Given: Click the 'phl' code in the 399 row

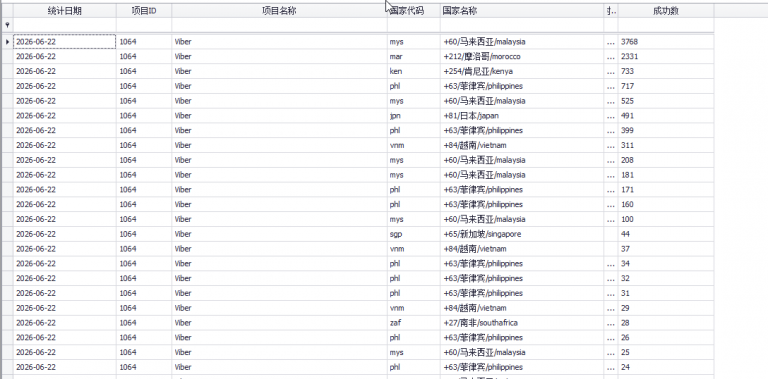Looking at the screenshot, I should [413, 131].
